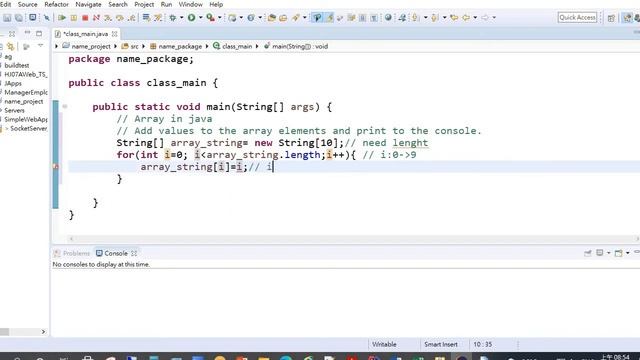Click the Debug bug icon
The height and width of the screenshot is (360, 640).
coord(173,18)
